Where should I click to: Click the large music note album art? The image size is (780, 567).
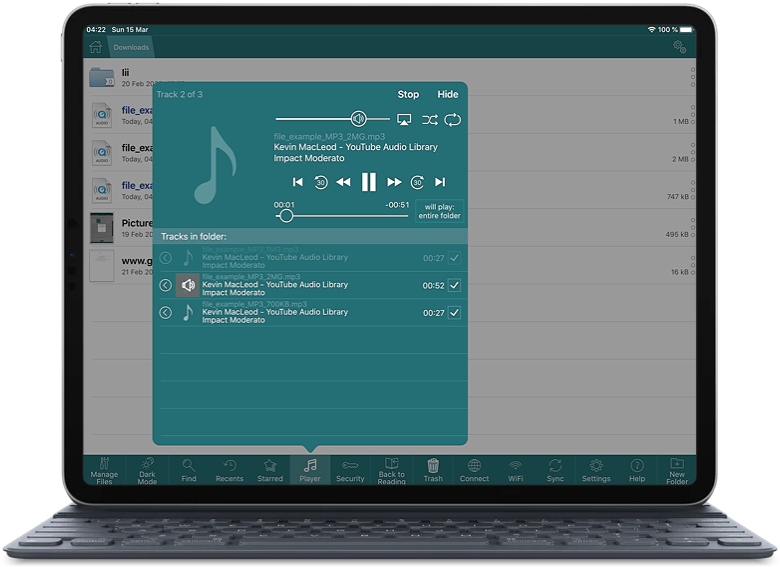[215, 165]
